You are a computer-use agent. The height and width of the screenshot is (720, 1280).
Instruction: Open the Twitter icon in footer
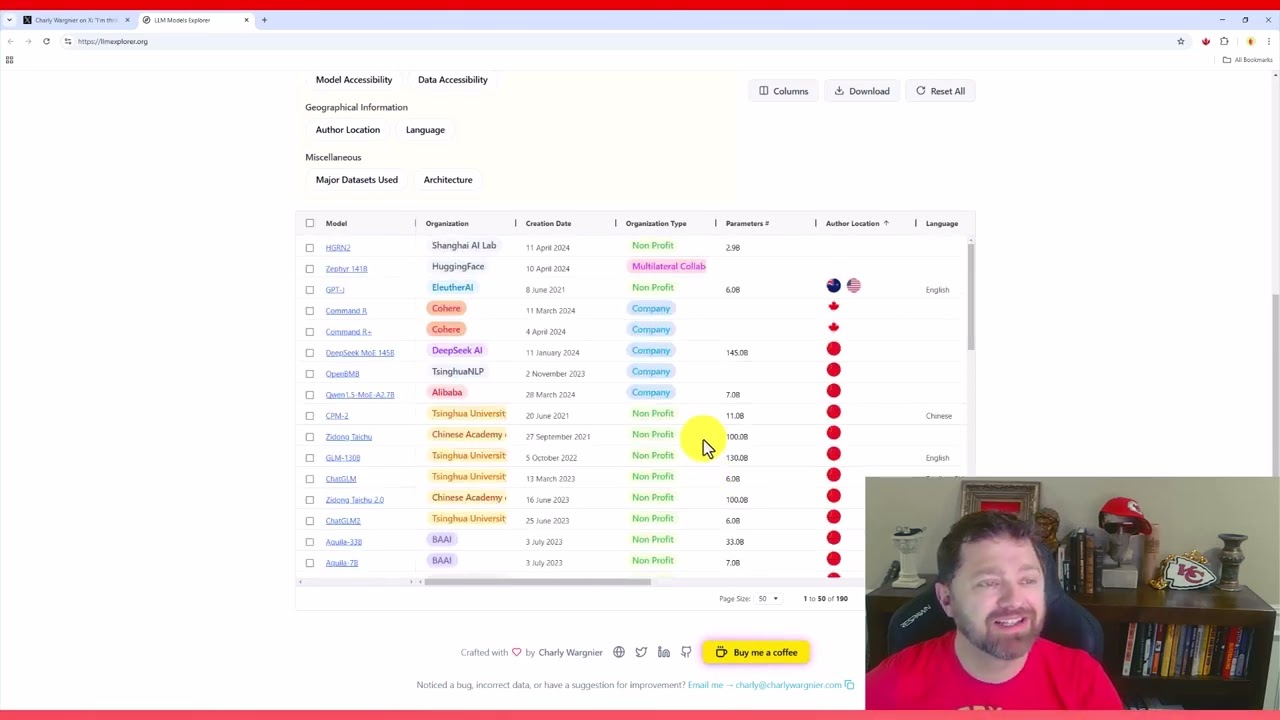[641, 652]
